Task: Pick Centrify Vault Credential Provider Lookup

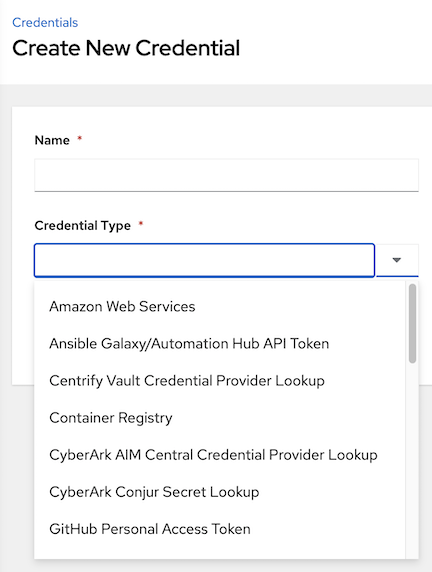Action: point(220,381)
